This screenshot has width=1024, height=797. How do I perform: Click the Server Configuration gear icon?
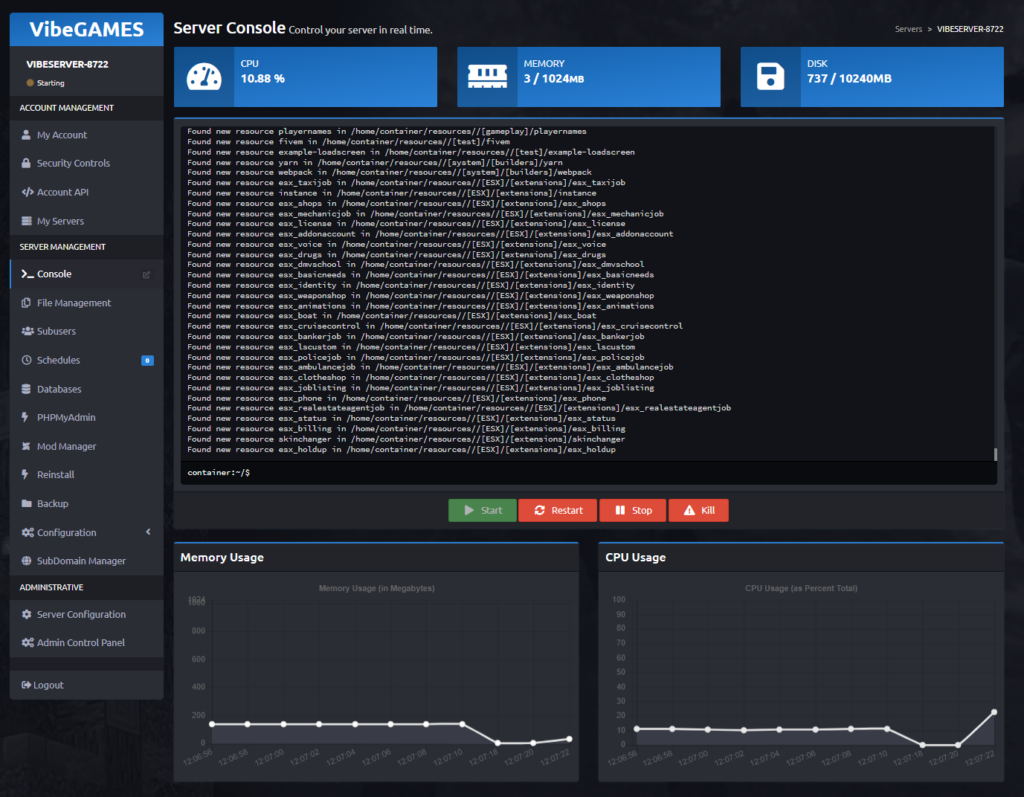point(26,614)
